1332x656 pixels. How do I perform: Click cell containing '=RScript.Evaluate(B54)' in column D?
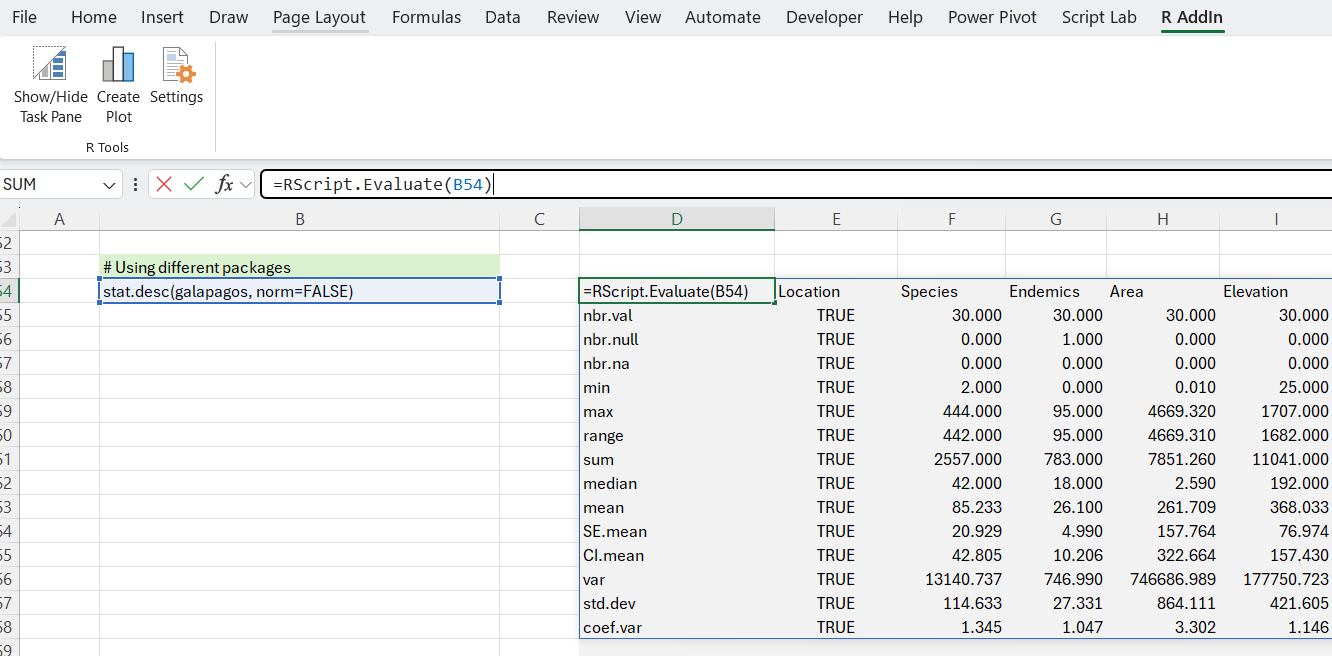tap(677, 291)
